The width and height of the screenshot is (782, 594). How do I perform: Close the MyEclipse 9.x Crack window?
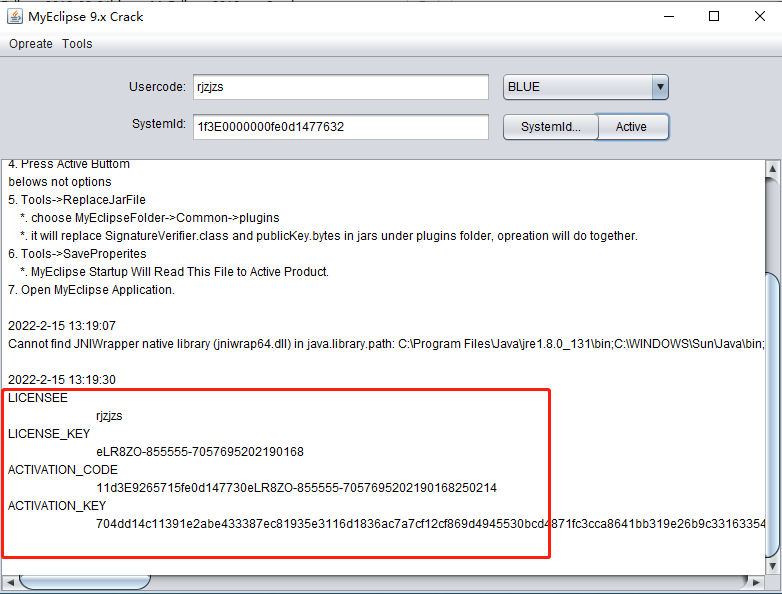coord(760,16)
